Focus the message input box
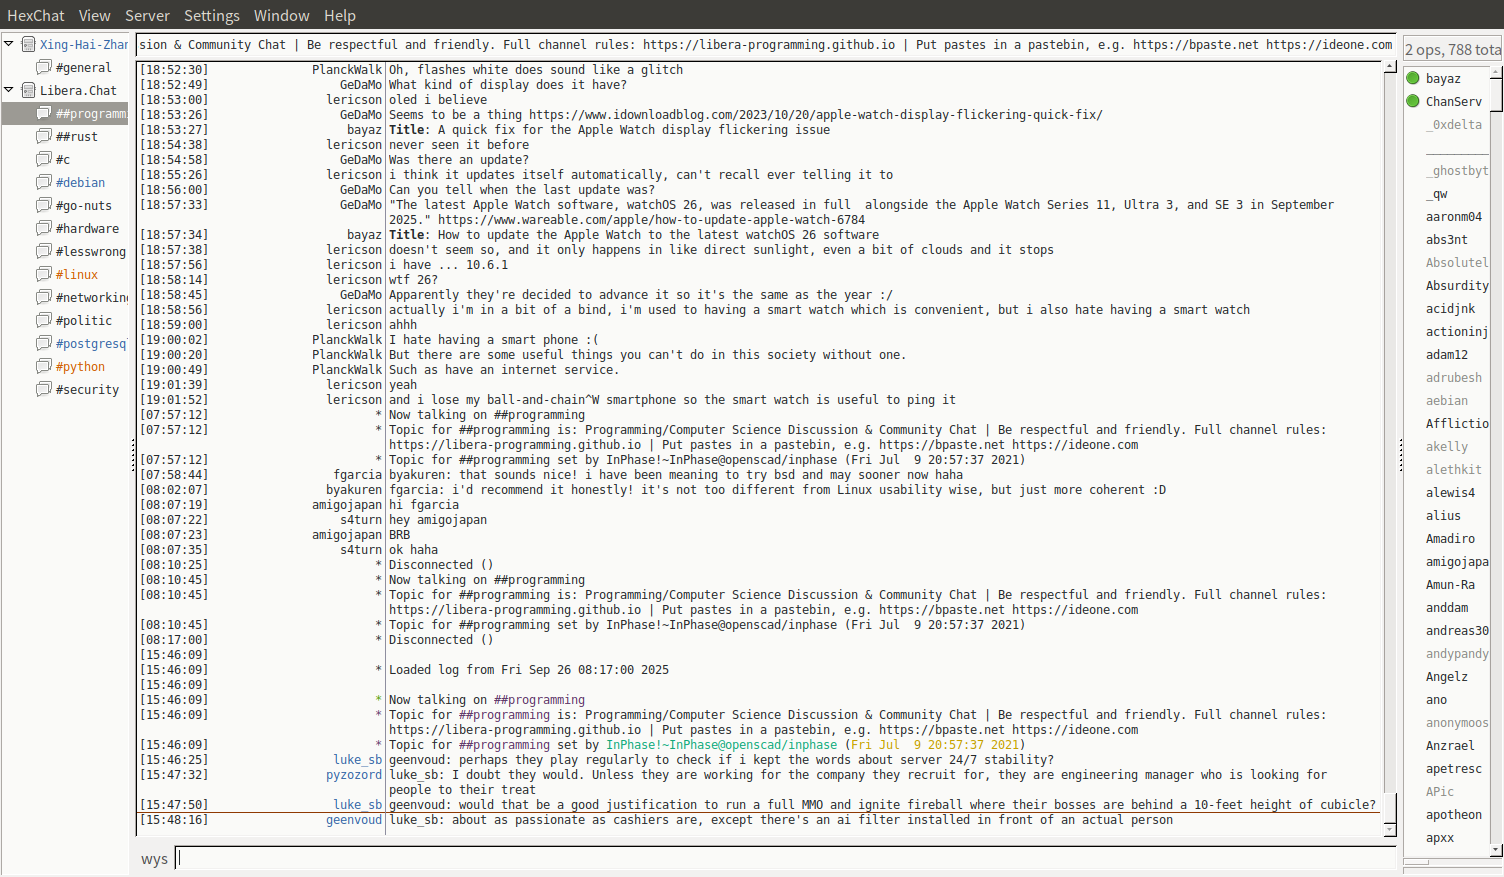The width and height of the screenshot is (1504, 877). (x=785, y=858)
